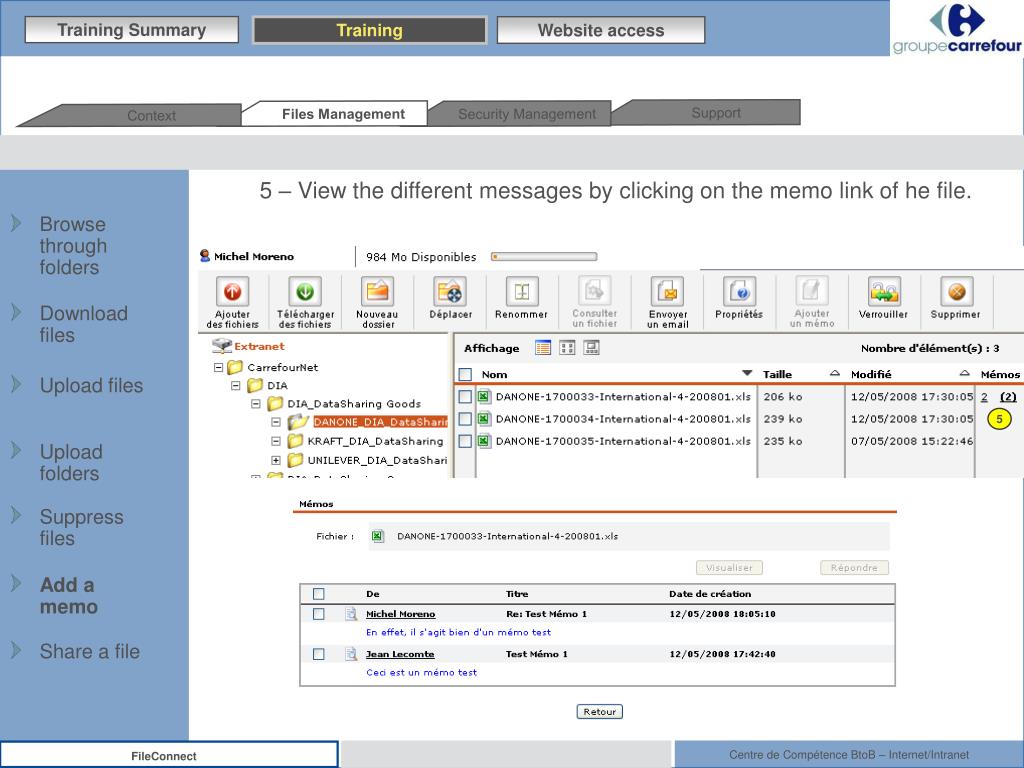Screen dimensions: 1024x768
Task: Click the Ajouter un mémo icon
Action: [x=812, y=291]
